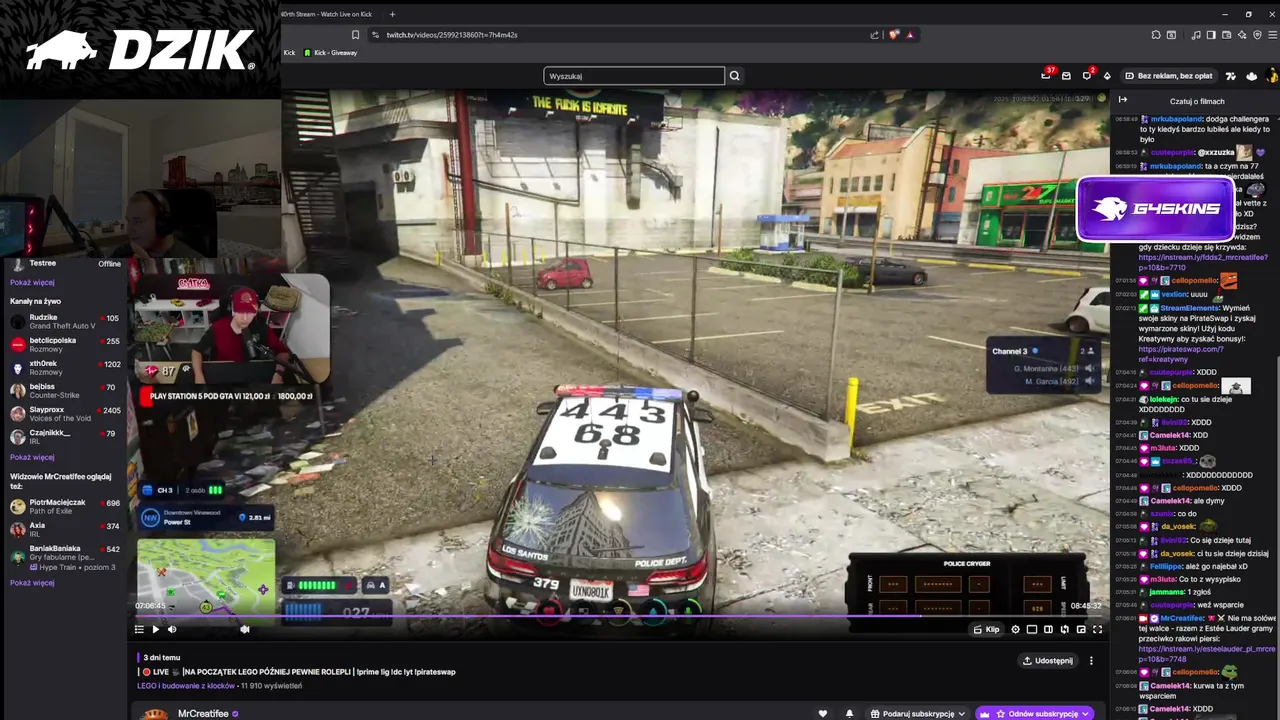Click the pirateswap.com link in chat
The height and width of the screenshot is (720, 1280).
pos(1181,354)
